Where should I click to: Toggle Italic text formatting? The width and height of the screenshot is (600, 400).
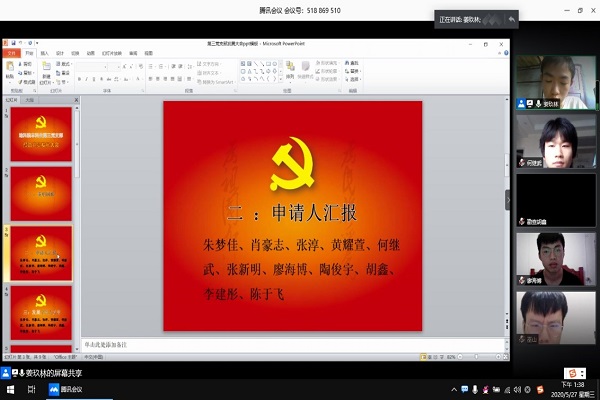coord(87,79)
